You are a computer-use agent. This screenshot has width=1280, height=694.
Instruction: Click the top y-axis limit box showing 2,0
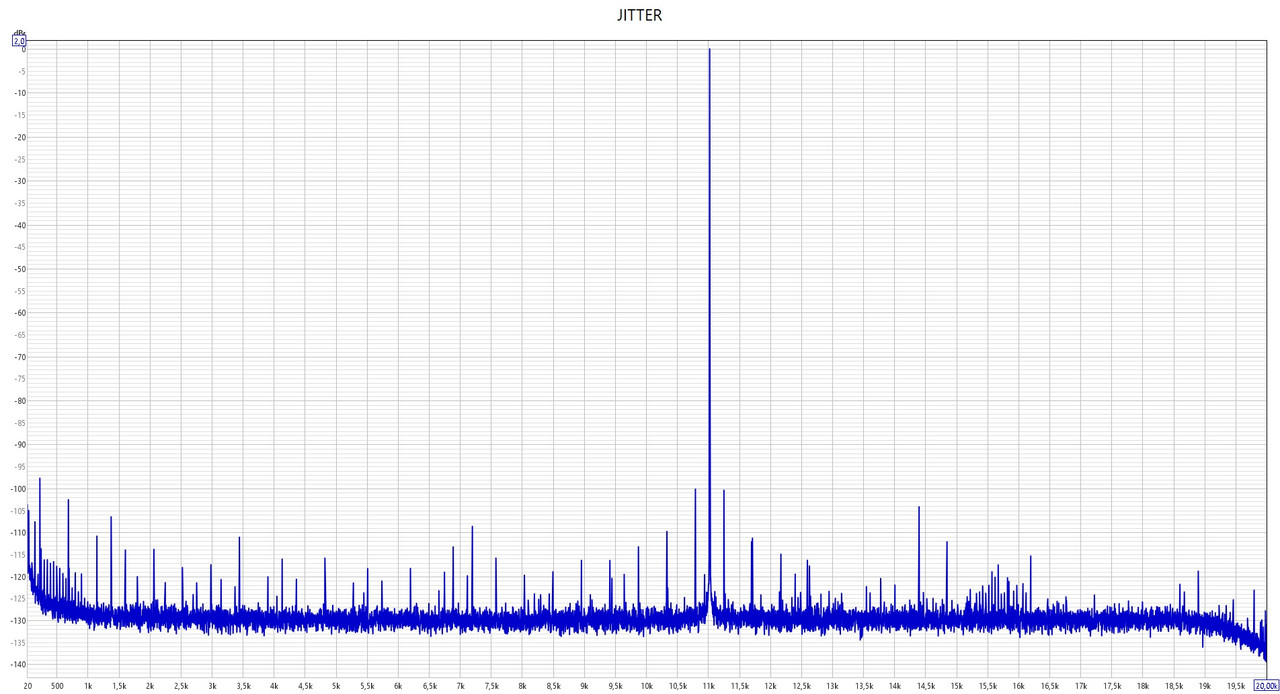(18, 40)
